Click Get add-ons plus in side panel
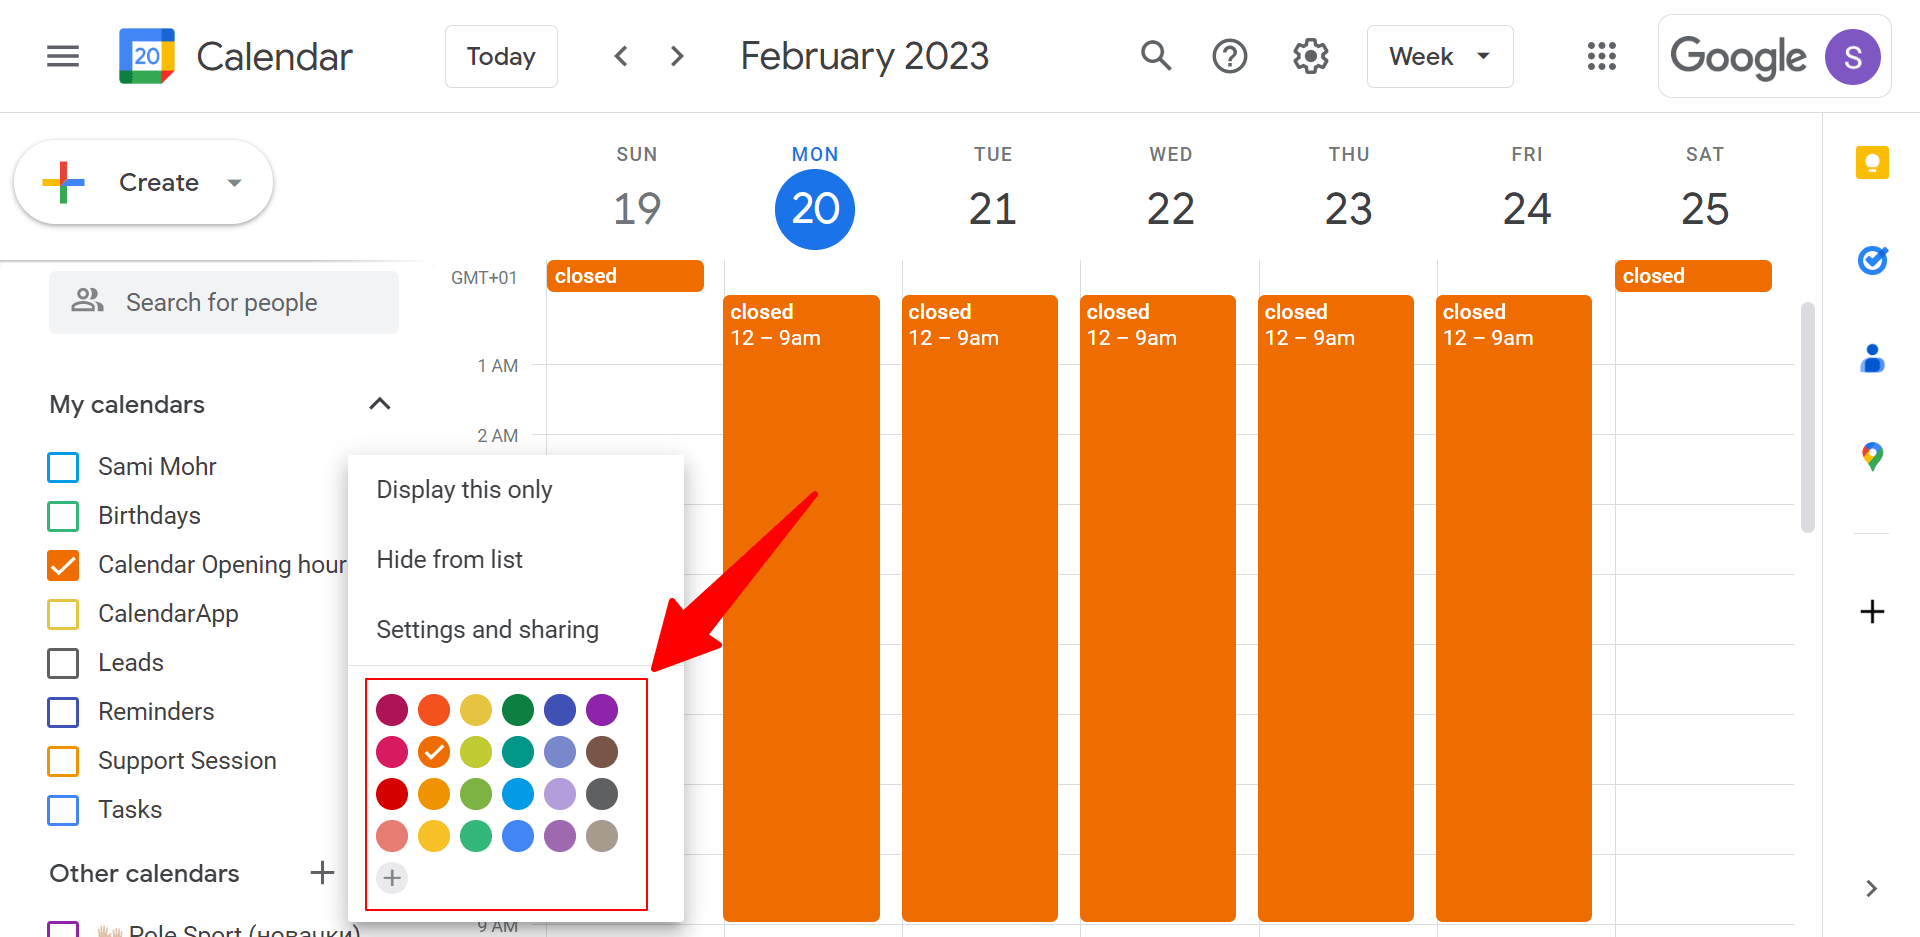The width and height of the screenshot is (1920, 937). [1872, 612]
